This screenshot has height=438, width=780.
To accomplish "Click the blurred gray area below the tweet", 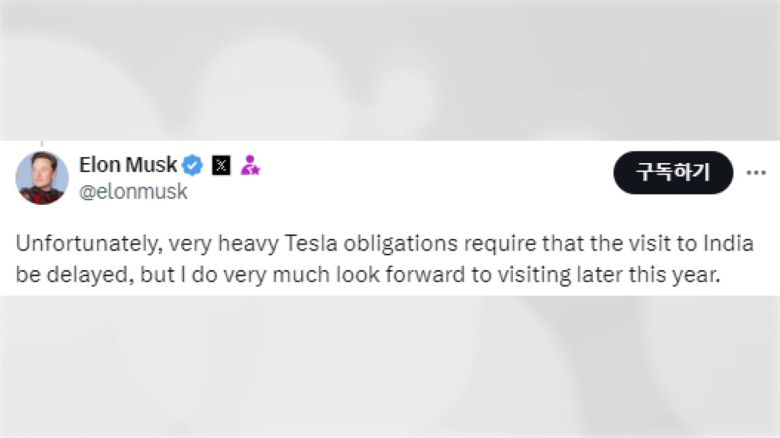I will coord(390,368).
